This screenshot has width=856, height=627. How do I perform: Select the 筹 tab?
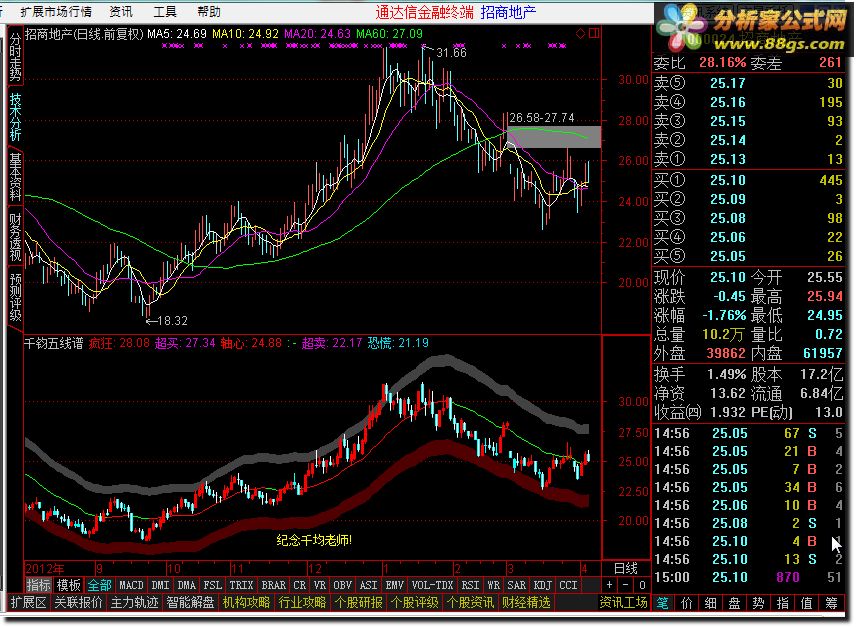point(831,603)
